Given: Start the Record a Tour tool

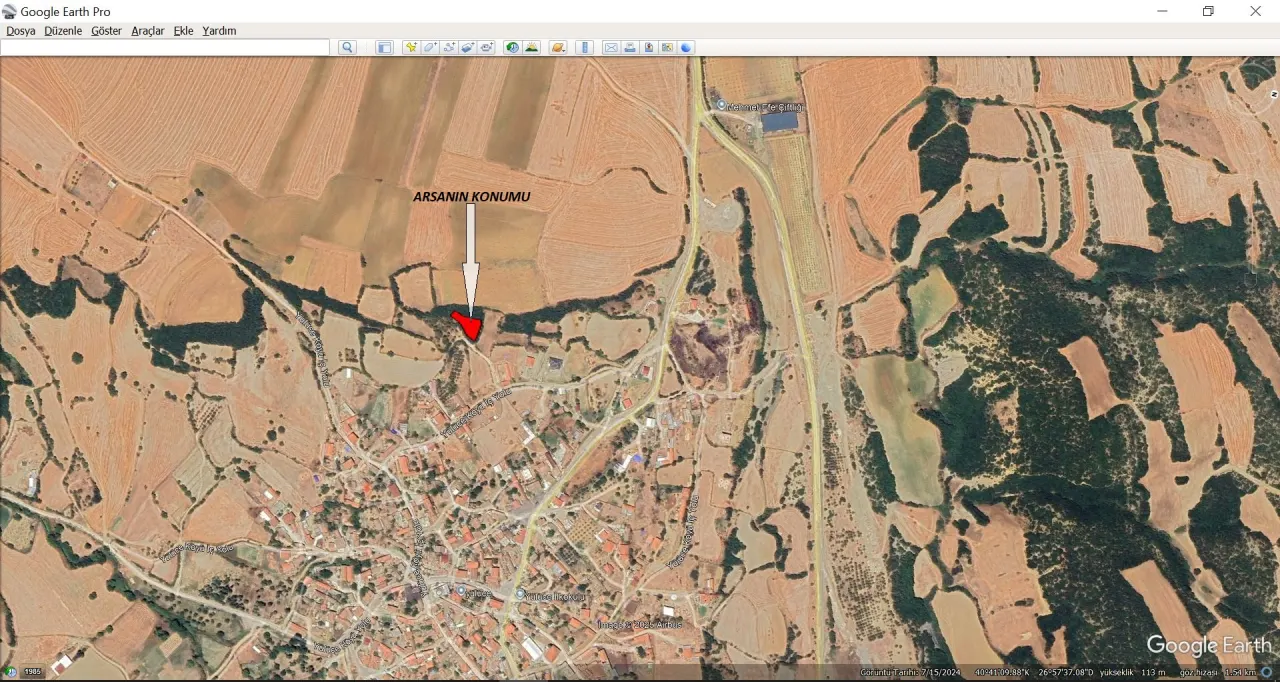Looking at the screenshot, I should (x=486, y=47).
